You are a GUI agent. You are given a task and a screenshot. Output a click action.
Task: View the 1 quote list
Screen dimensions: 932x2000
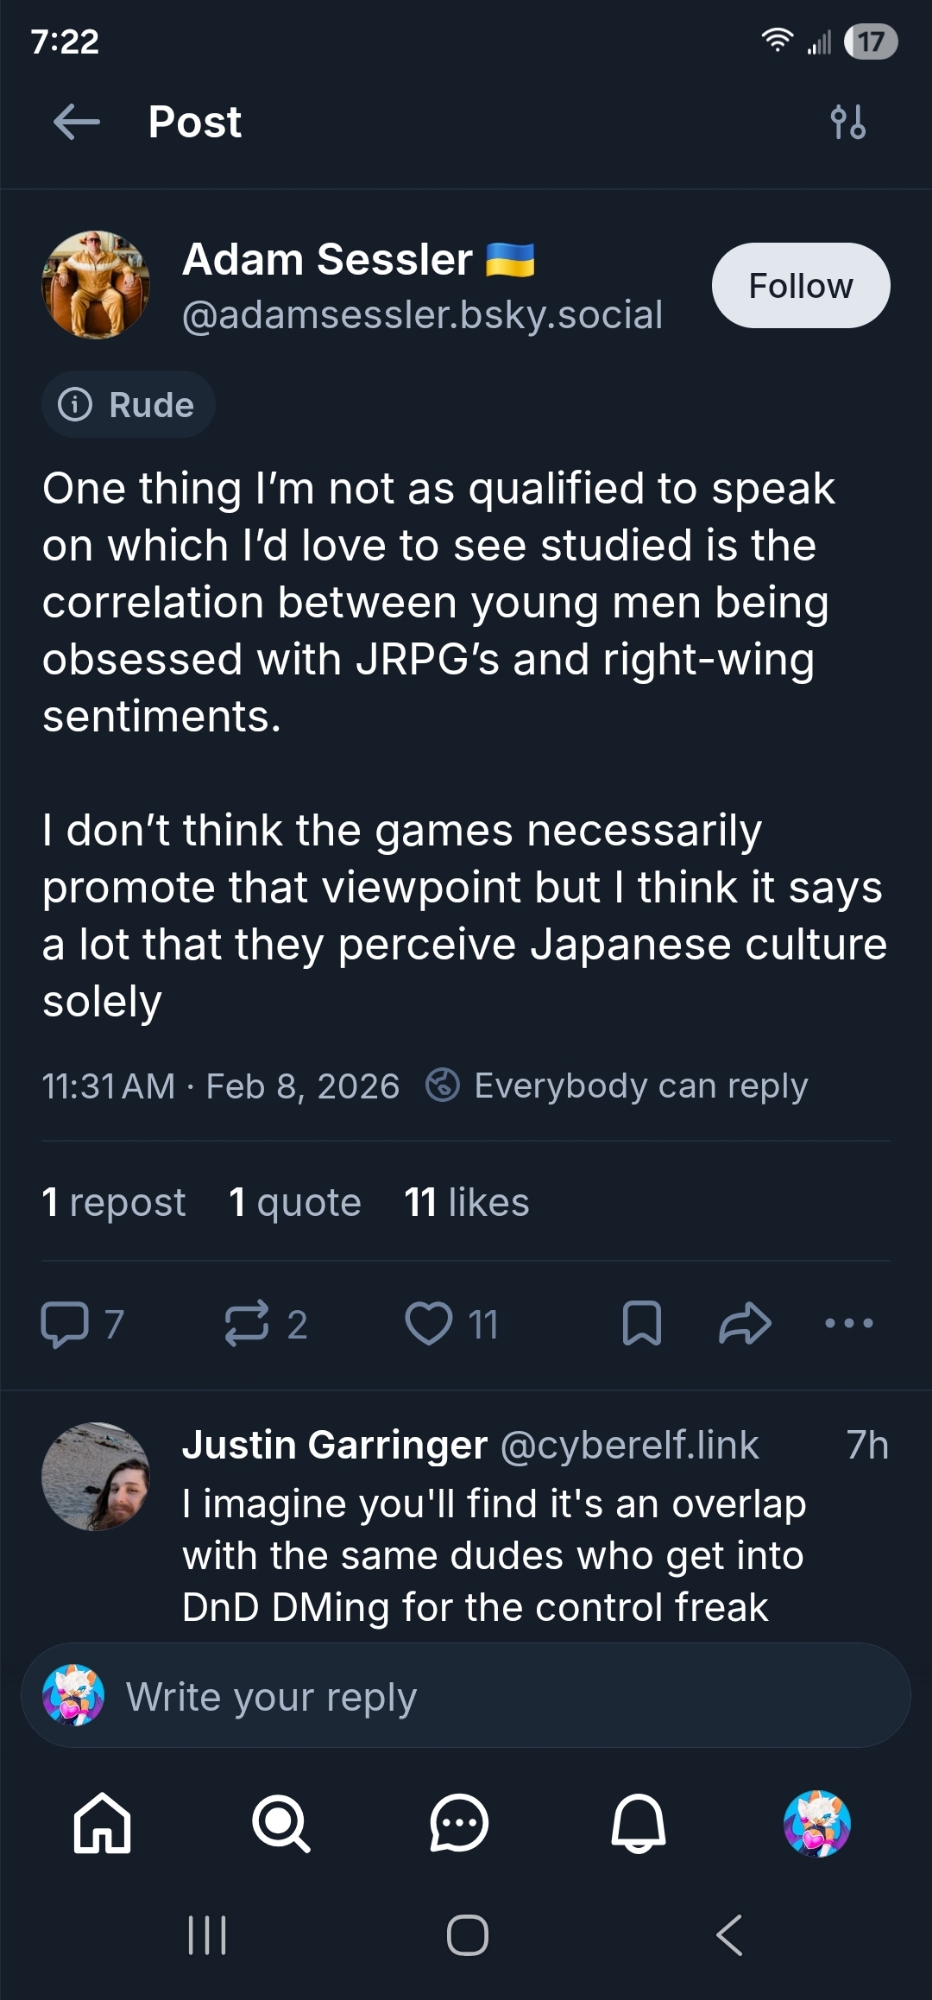click(x=295, y=1202)
